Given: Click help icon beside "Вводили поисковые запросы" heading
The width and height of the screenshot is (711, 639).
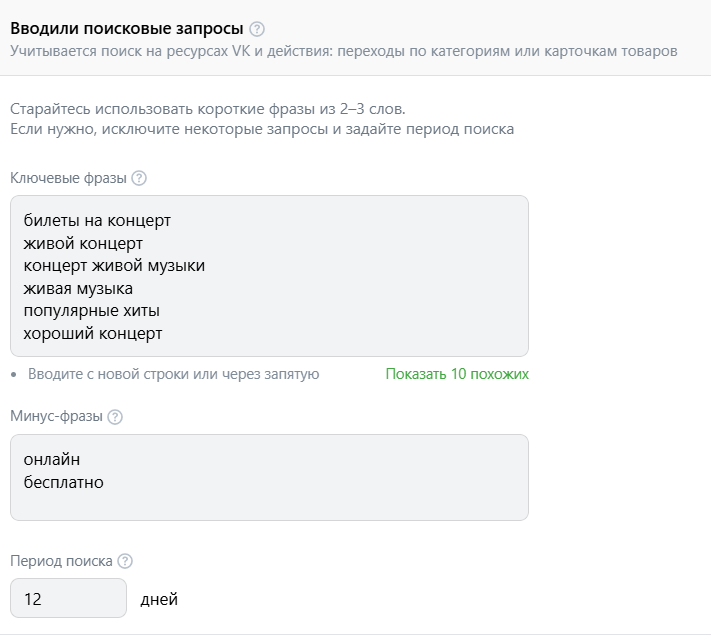Looking at the screenshot, I should (258, 28).
